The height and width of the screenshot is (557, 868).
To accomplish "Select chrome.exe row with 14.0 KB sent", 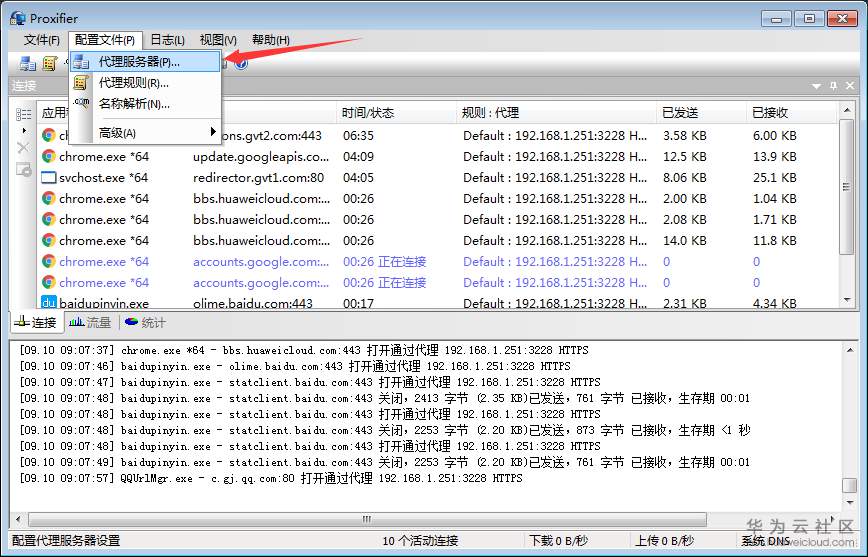I will [x=437, y=241].
